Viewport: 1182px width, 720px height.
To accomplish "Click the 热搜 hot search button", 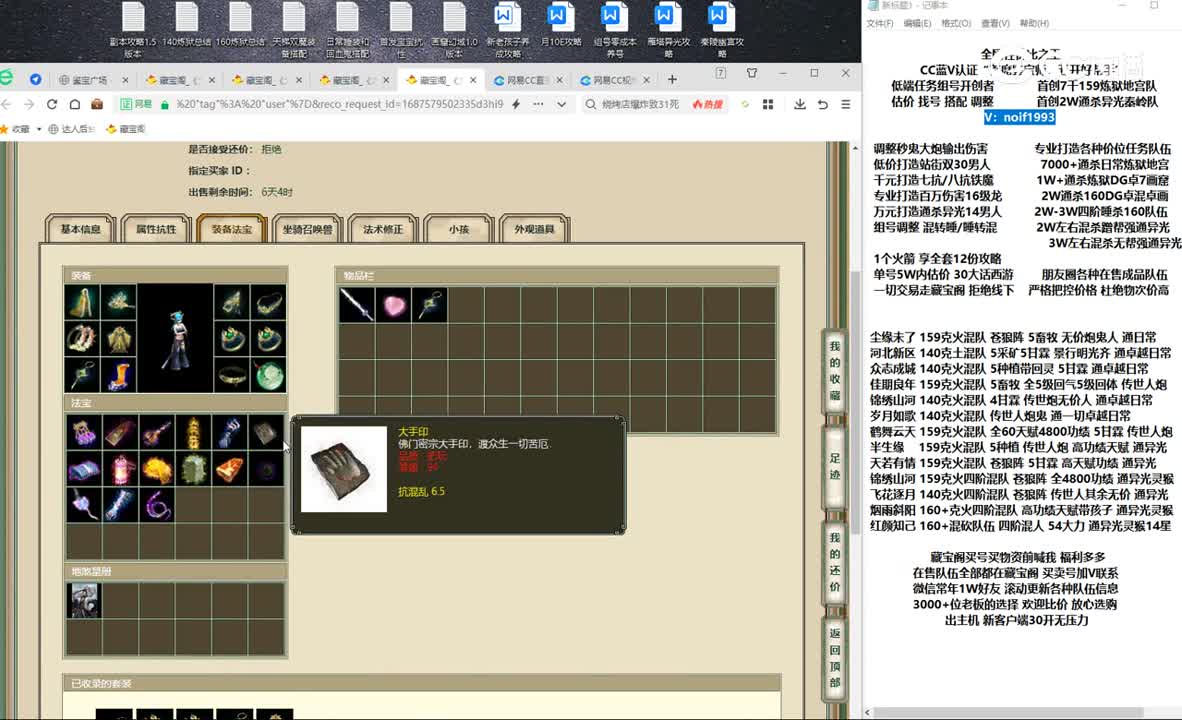I will [707, 104].
